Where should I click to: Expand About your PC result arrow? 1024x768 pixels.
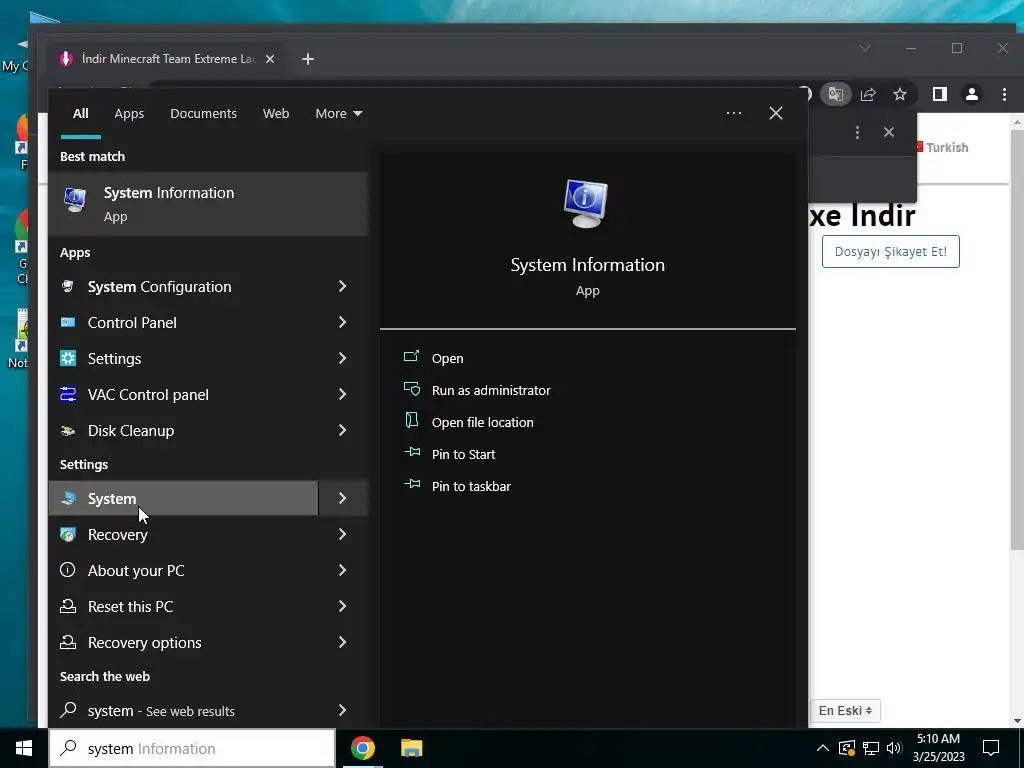[343, 570]
